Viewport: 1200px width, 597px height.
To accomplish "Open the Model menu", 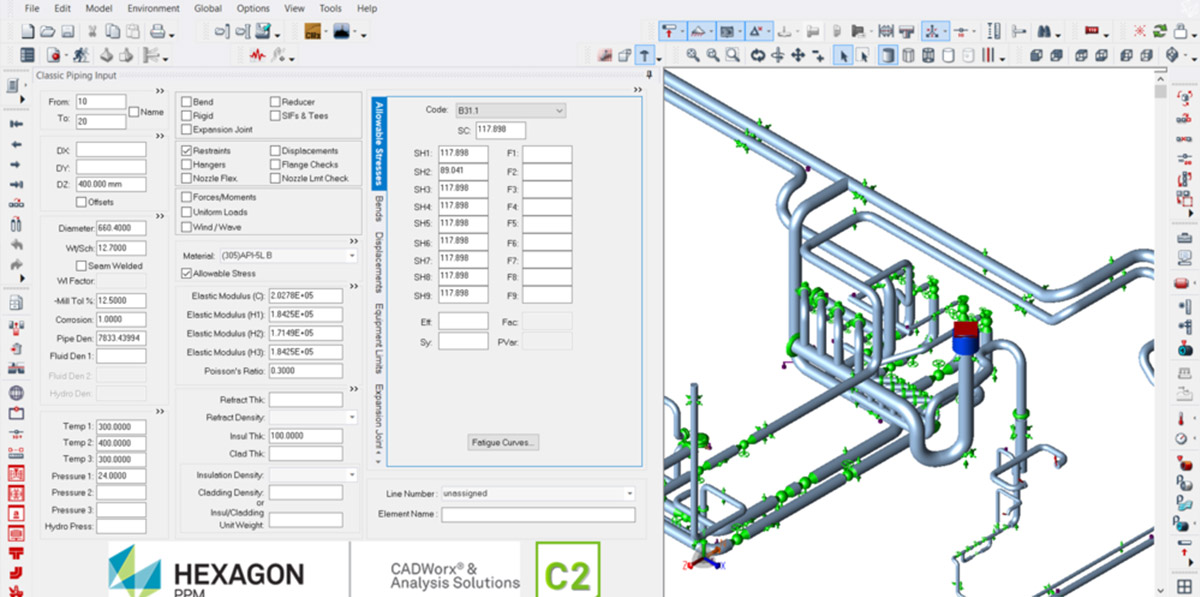I will (x=99, y=8).
